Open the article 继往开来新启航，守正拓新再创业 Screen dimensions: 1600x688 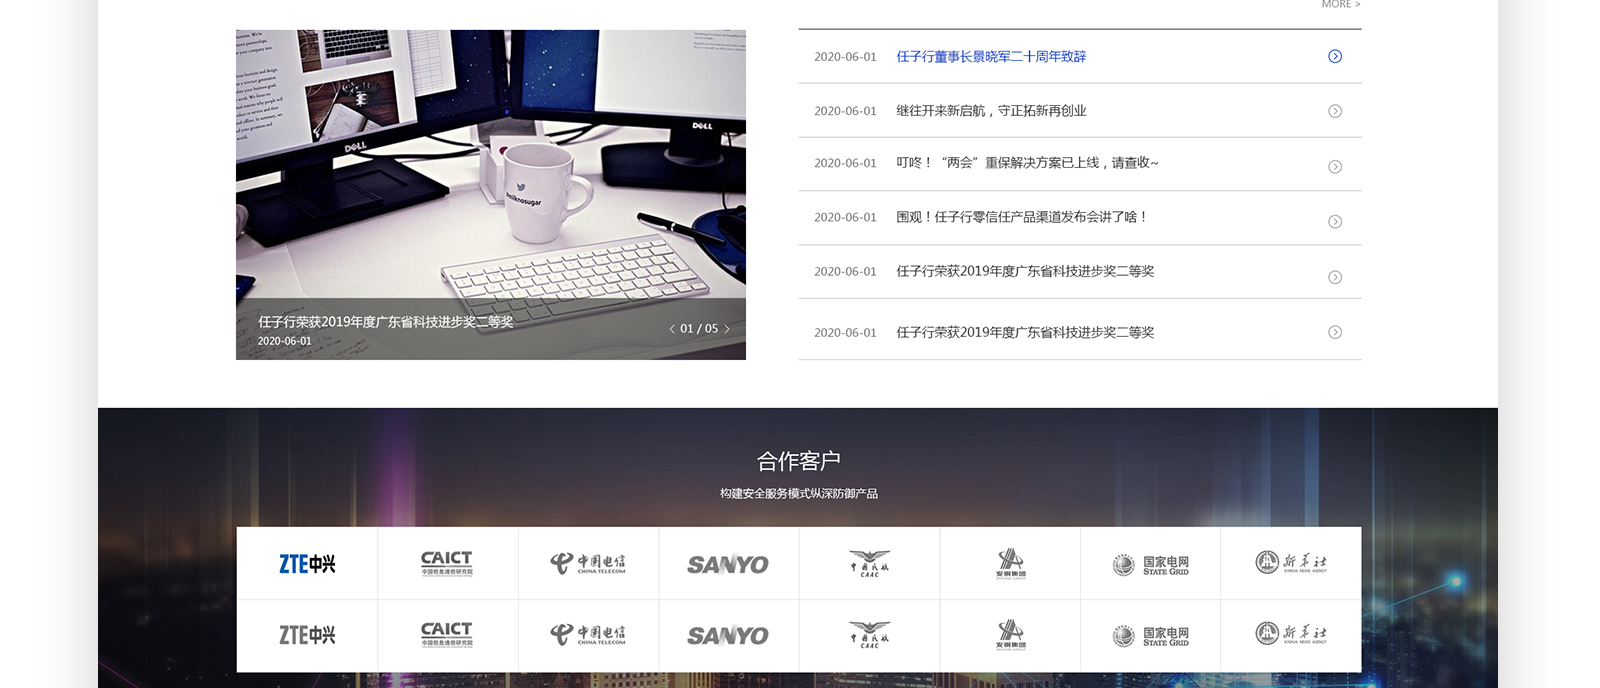pos(990,111)
